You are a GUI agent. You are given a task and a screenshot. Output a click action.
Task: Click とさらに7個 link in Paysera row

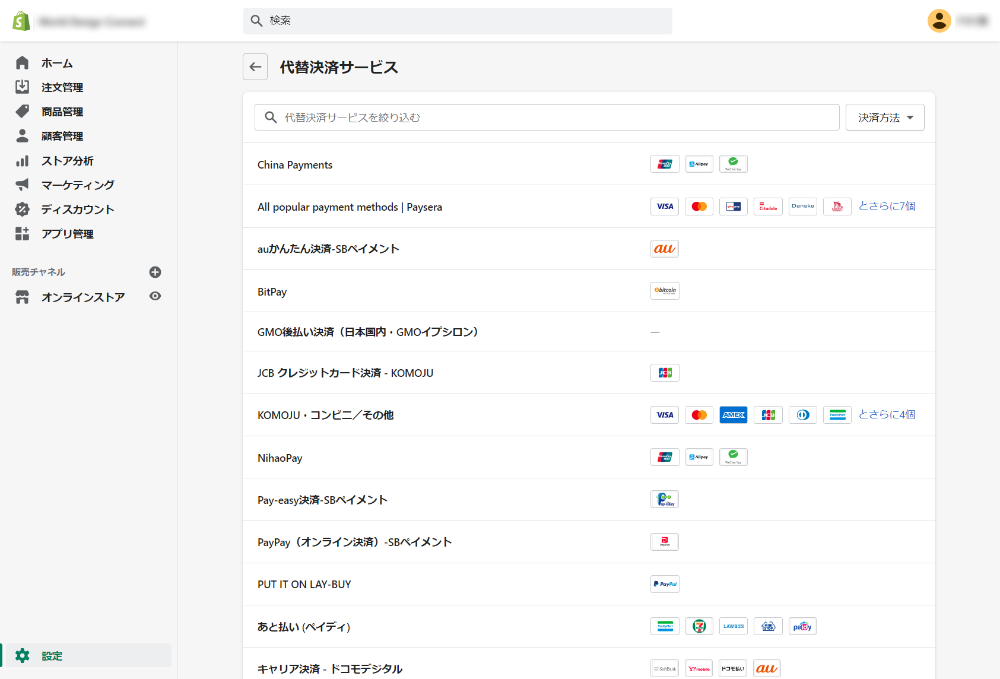[886, 206]
